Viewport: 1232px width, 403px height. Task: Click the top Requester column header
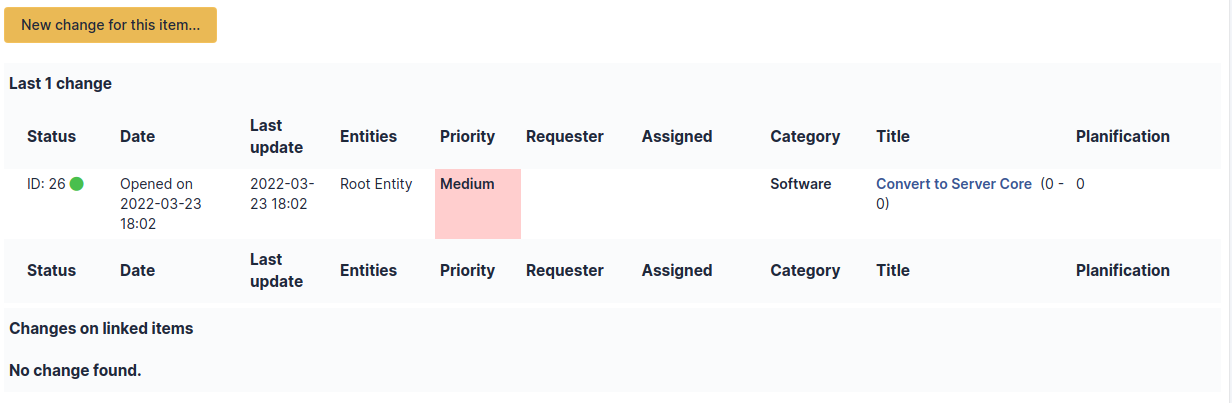pyautogui.click(x=565, y=136)
